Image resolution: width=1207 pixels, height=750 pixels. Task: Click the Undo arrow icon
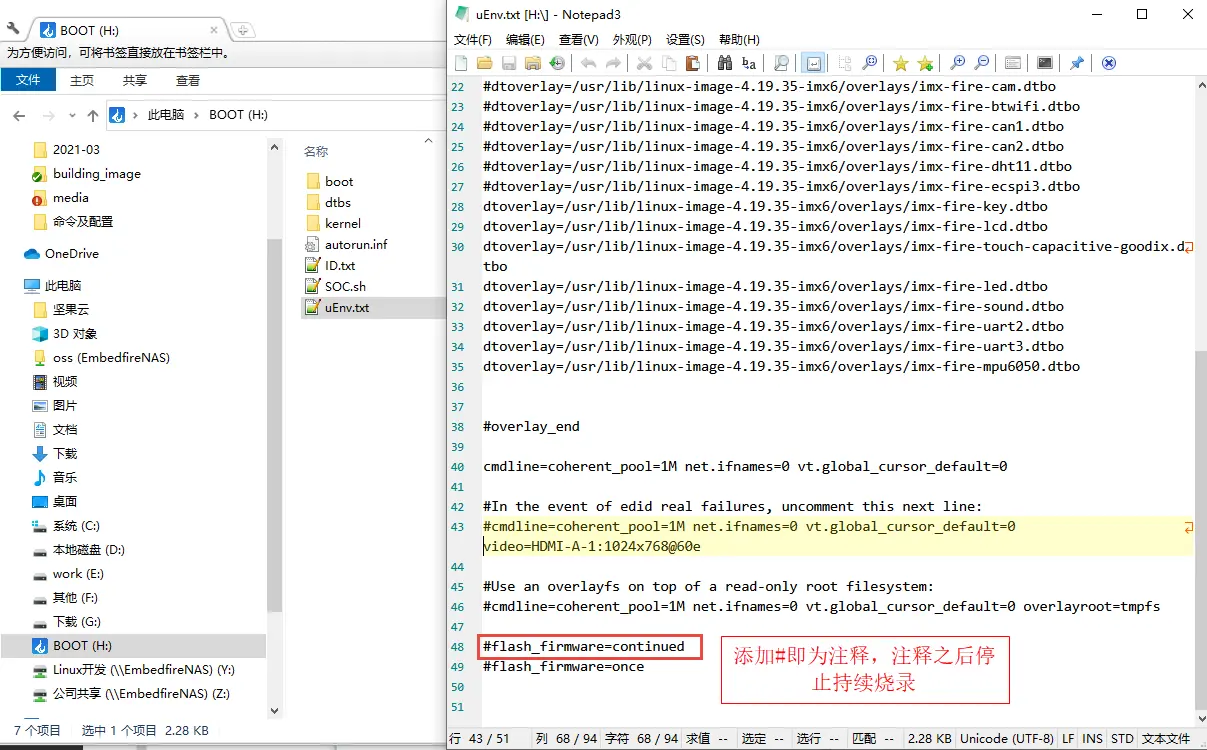pyautogui.click(x=589, y=63)
